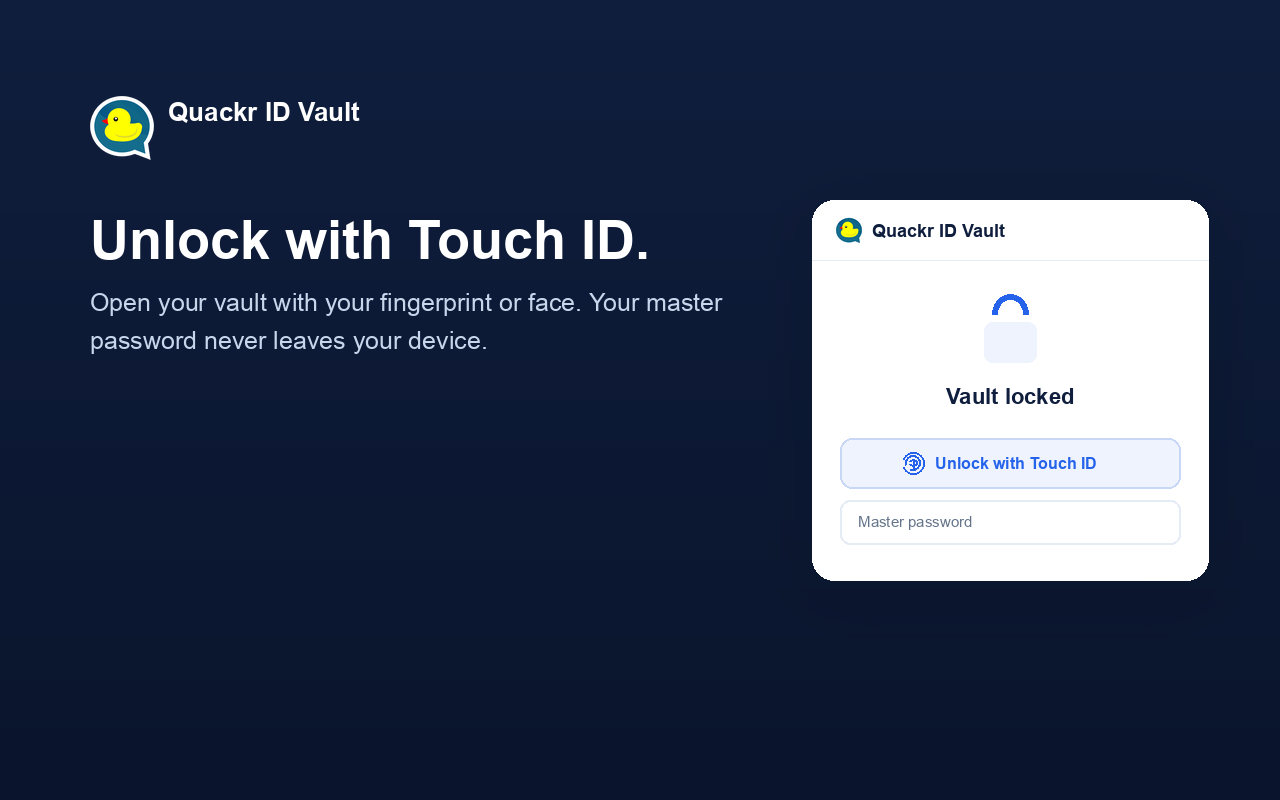
Task: Click the blue padlock icon
Action: click(1010, 329)
